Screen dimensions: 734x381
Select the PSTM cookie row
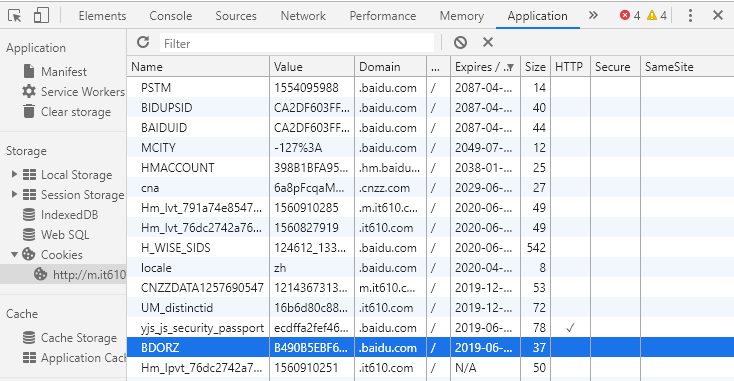[430, 88]
